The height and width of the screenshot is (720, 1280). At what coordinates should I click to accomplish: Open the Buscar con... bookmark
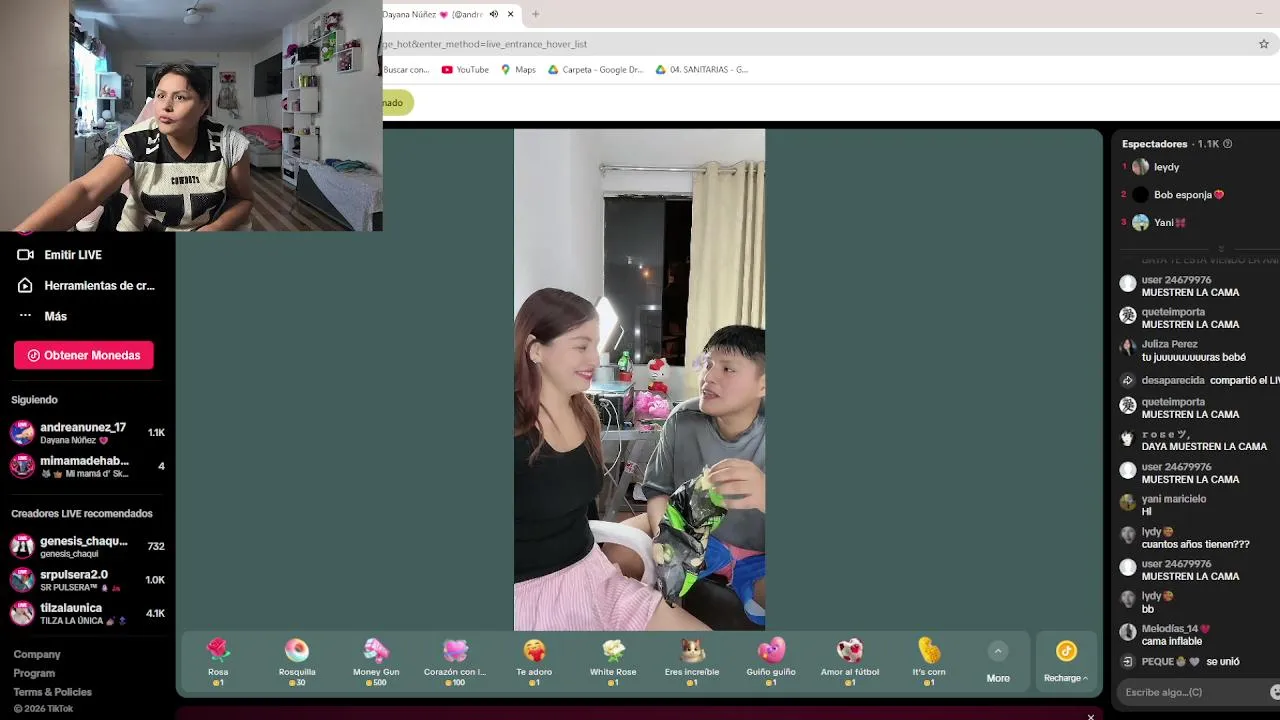(406, 70)
